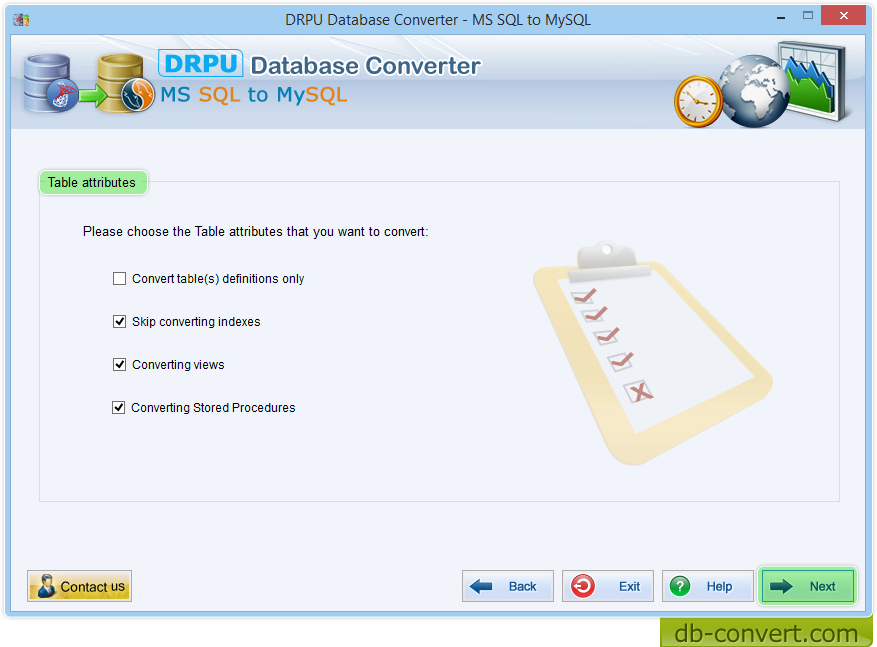
Task: Click the Table attributes group label
Action: click(x=93, y=183)
